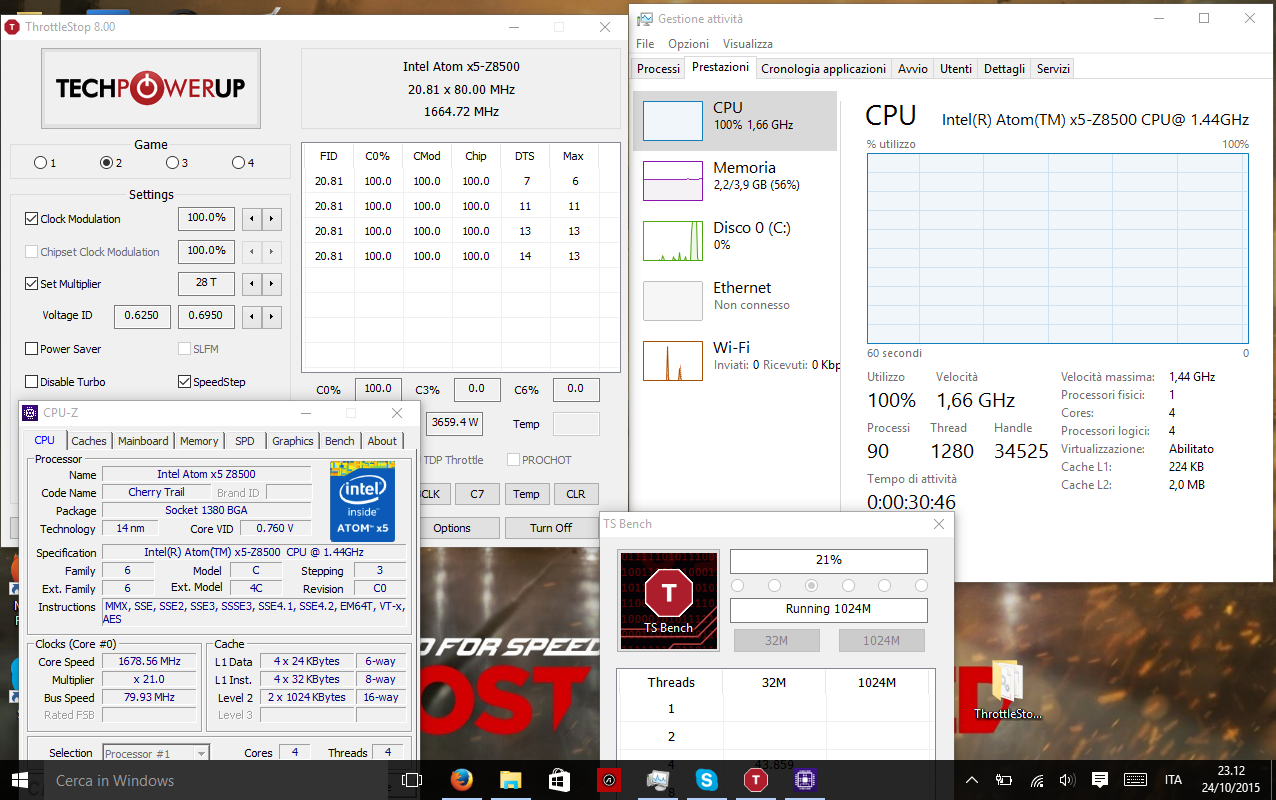Launch the Windows Store taskbar icon
The width and height of the screenshot is (1276, 800).
click(559, 780)
